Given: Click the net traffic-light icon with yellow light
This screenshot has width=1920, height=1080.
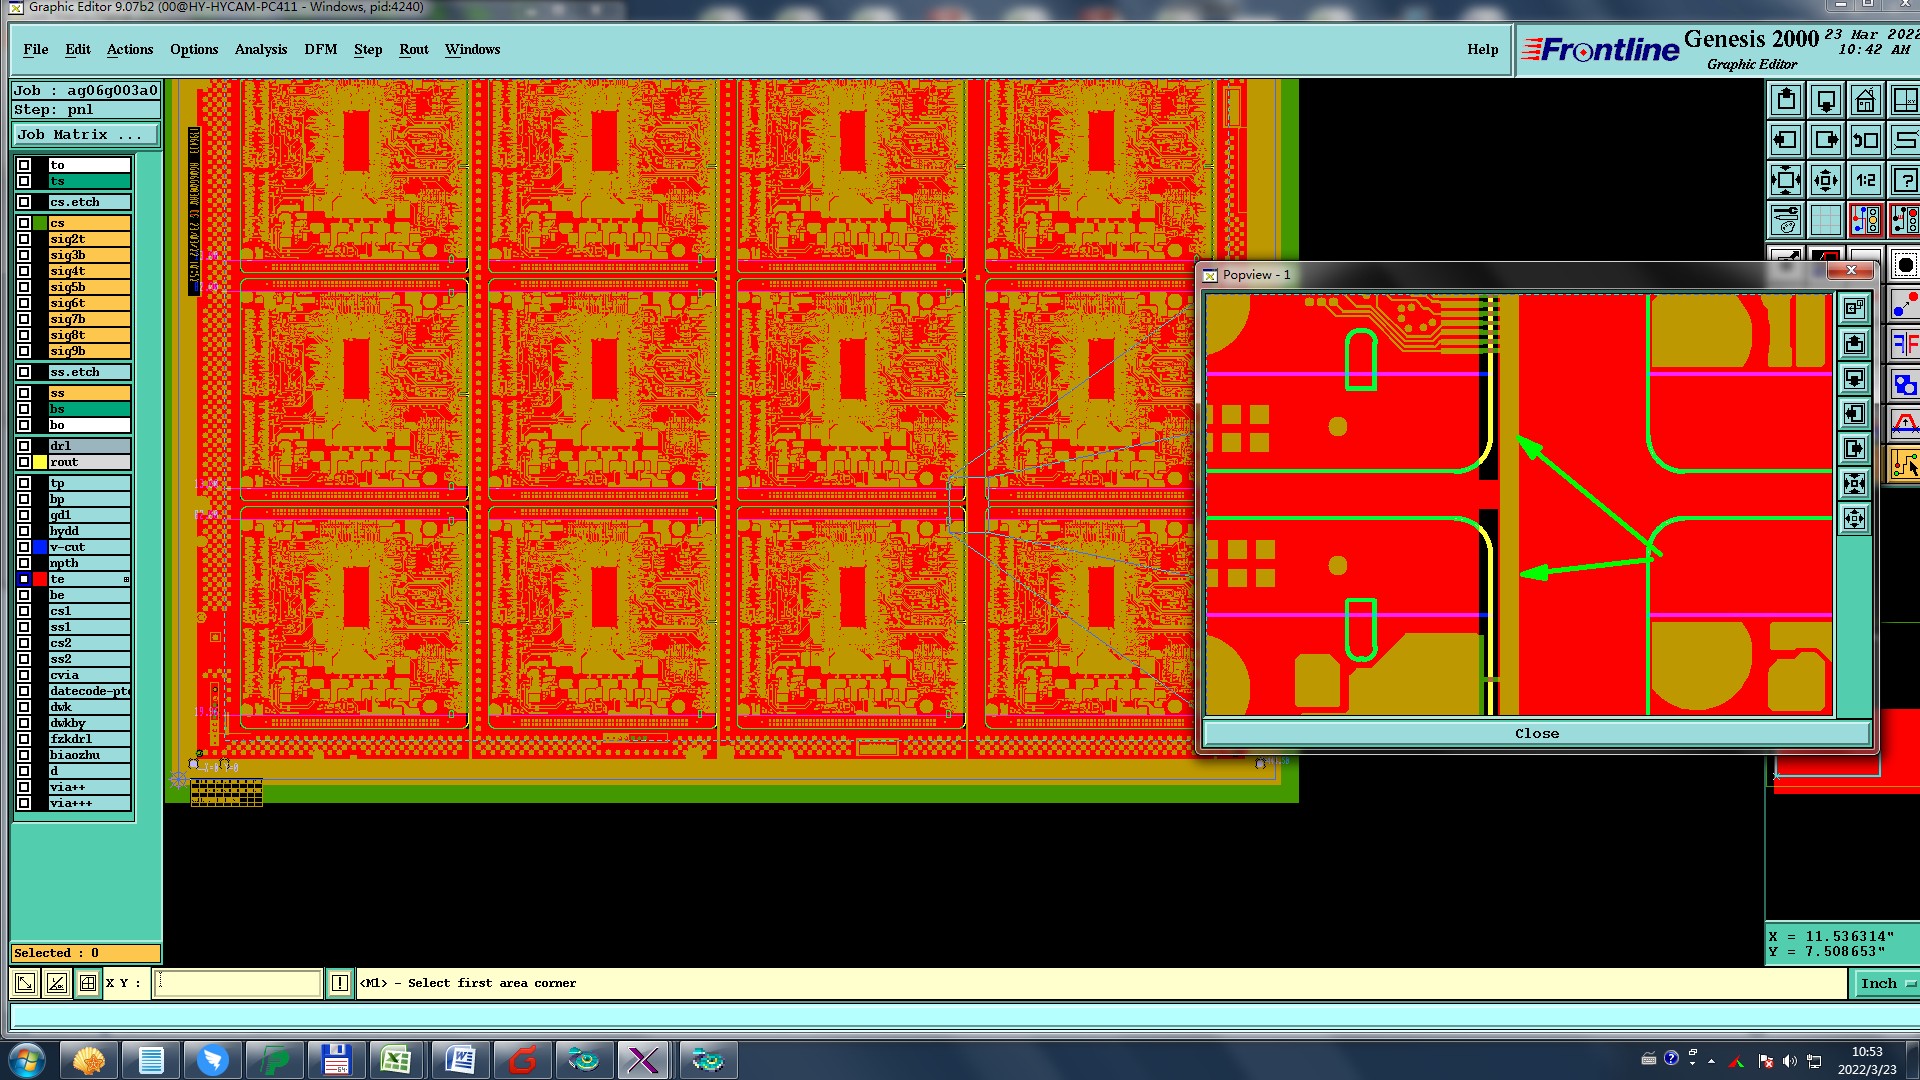Looking at the screenshot, I should 1866,220.
